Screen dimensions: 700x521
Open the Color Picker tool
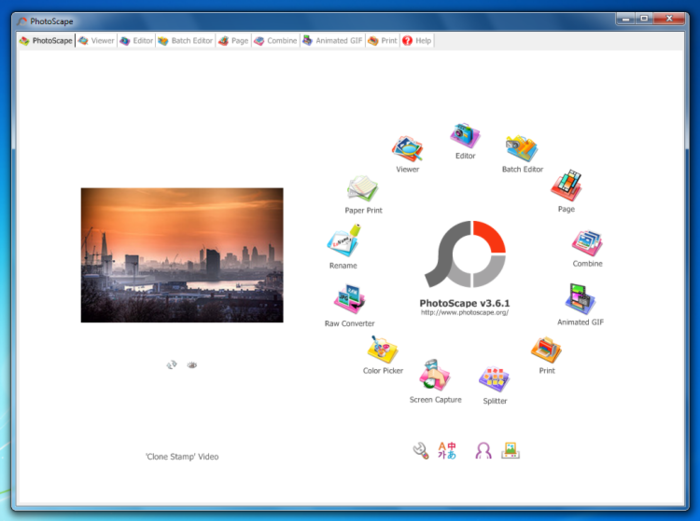point(382,350)
